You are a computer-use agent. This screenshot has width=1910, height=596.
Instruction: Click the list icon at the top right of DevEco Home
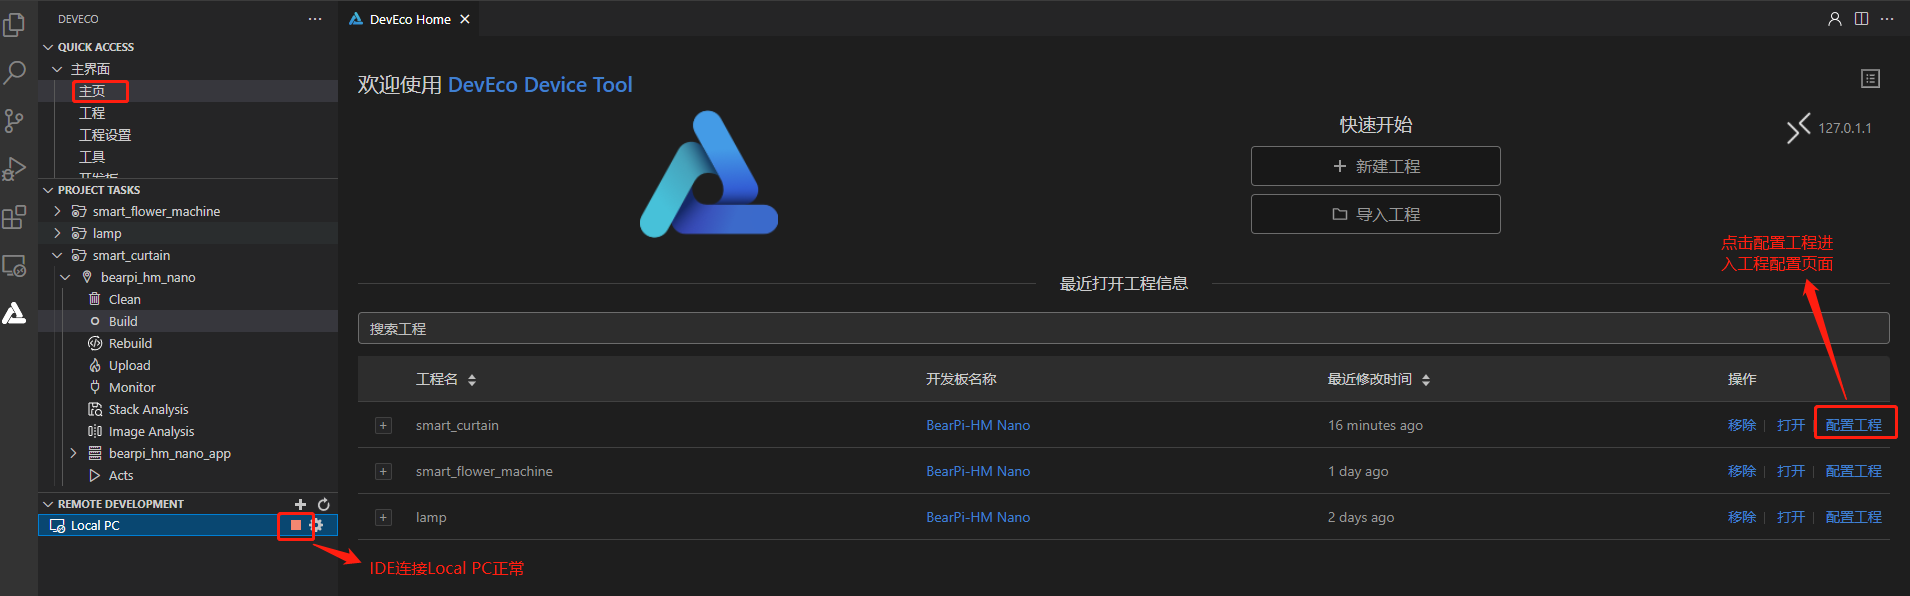coord(1870,79)
